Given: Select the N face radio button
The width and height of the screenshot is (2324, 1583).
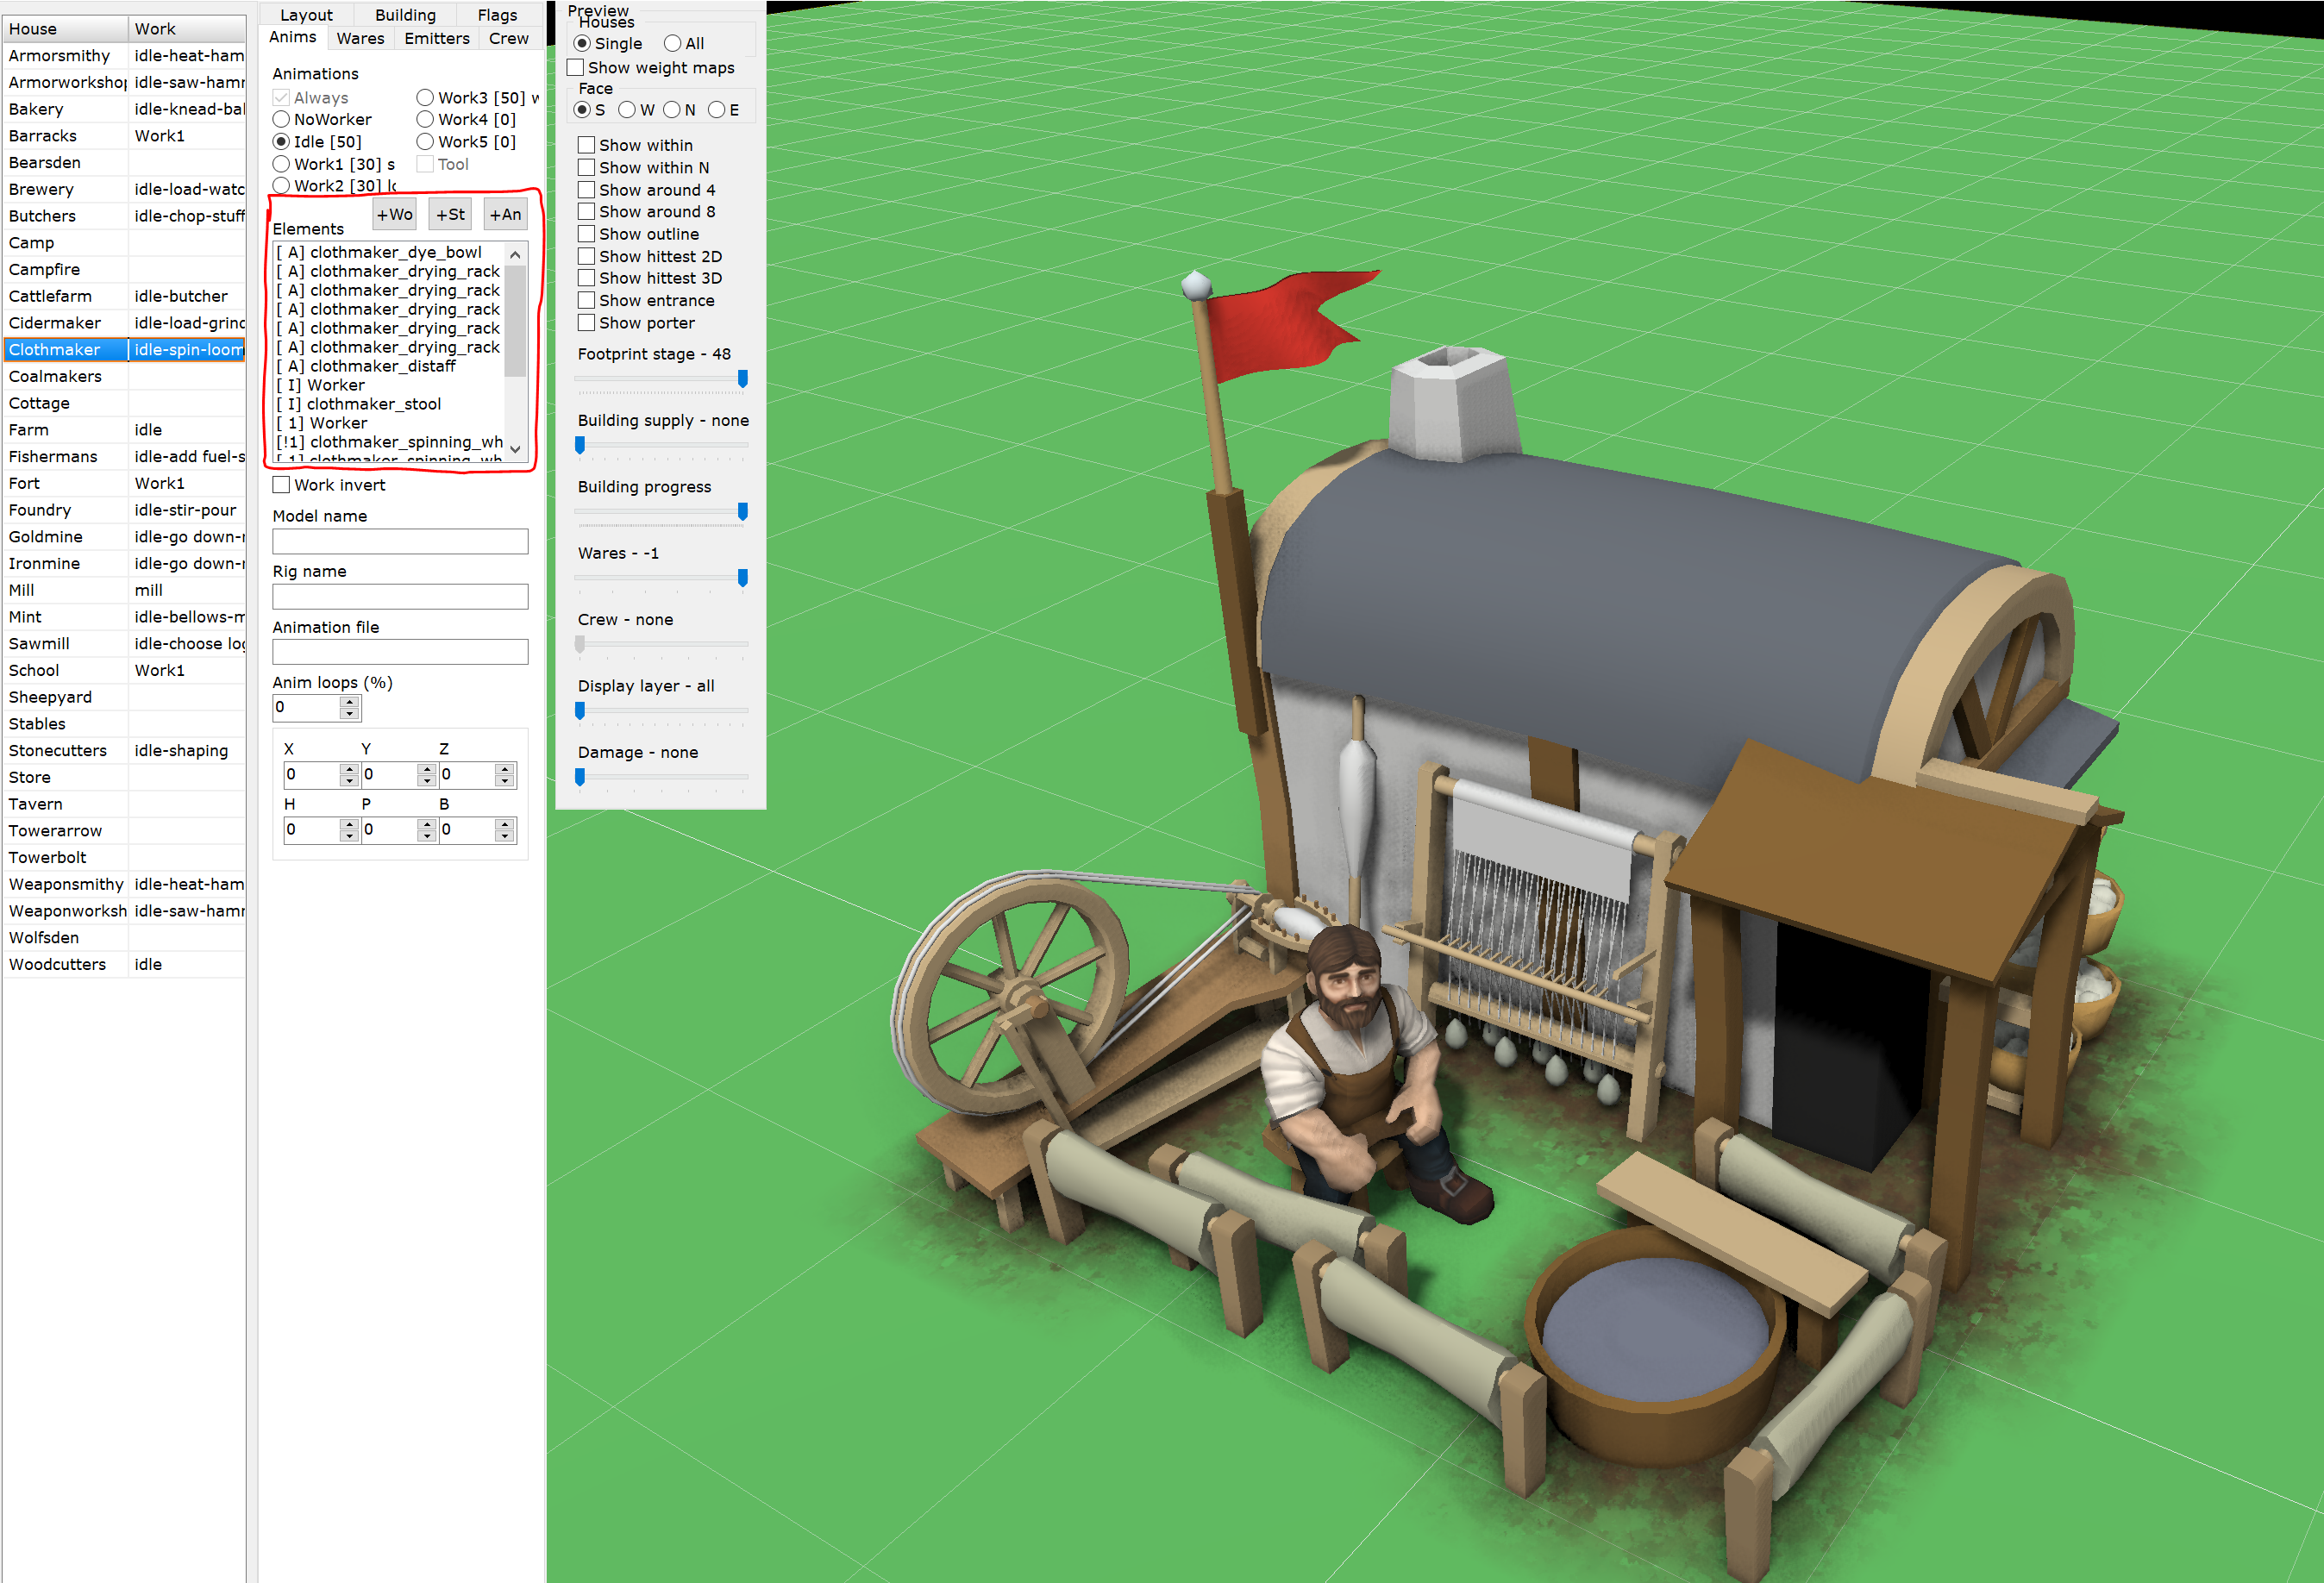Looking at the screenshot, I should pos(672,110).
